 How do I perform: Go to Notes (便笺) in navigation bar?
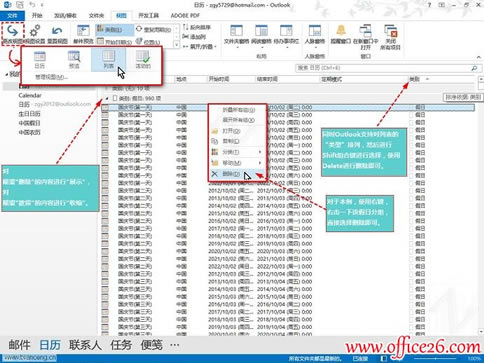[x=152, y=345]
